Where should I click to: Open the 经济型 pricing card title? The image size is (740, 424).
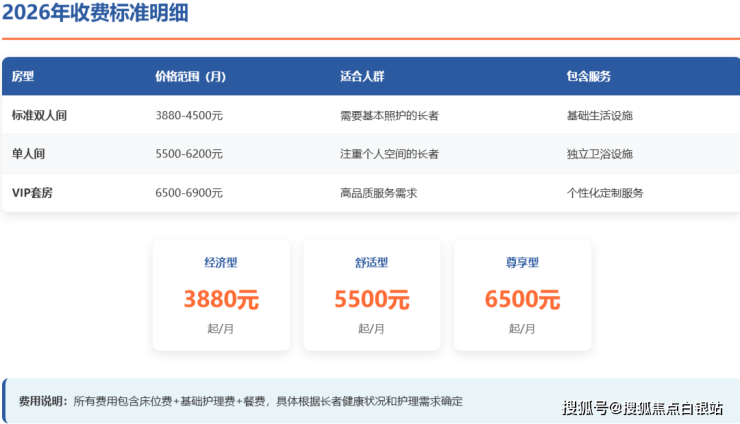coord(221,263)
